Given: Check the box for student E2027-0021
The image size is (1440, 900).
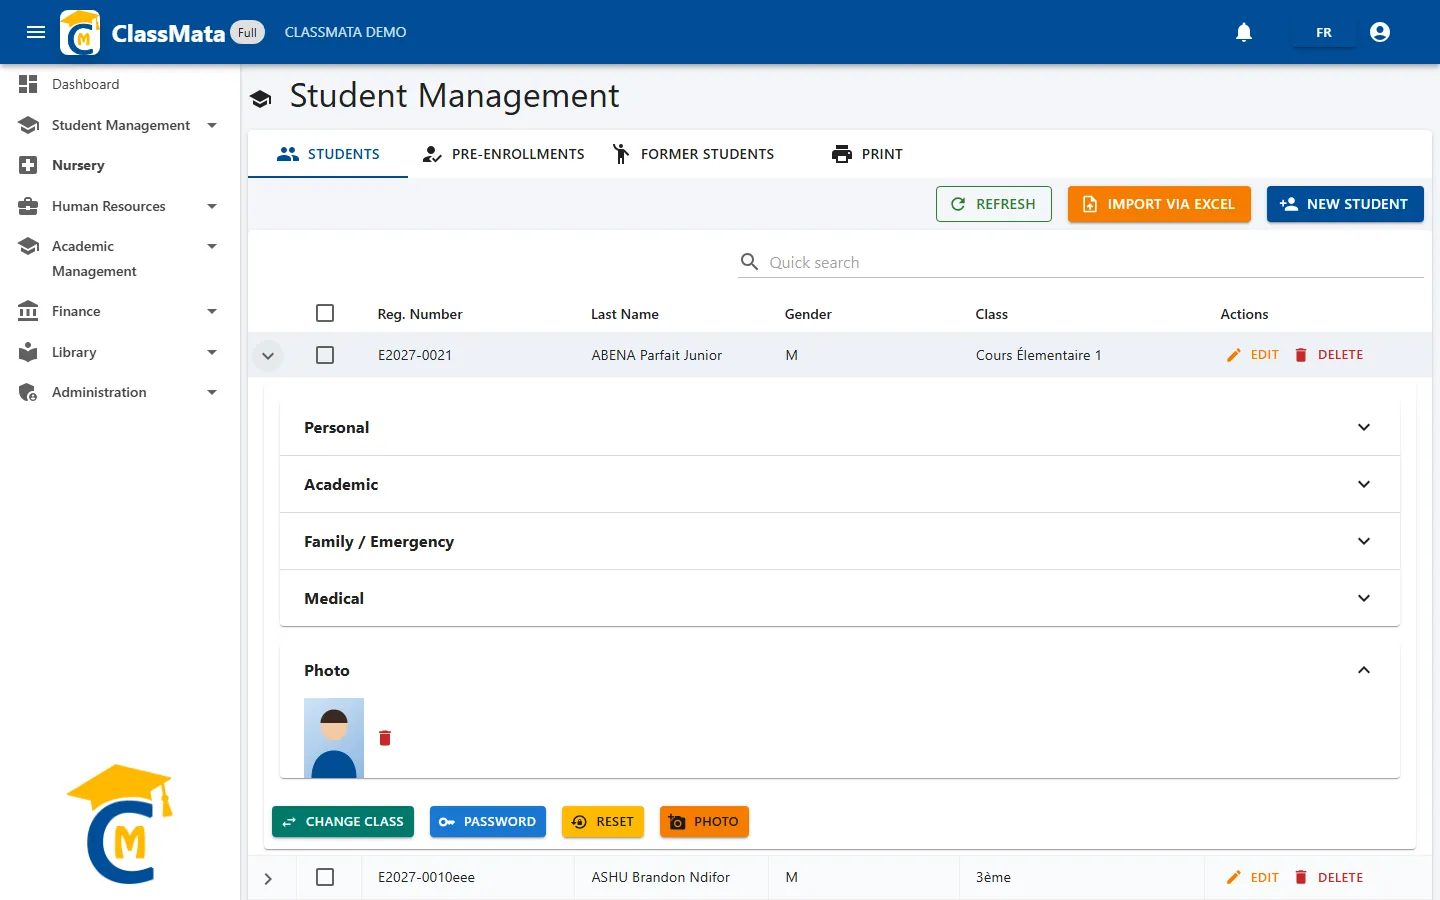Looking at the screenshot, I should [x=325, y=355].
